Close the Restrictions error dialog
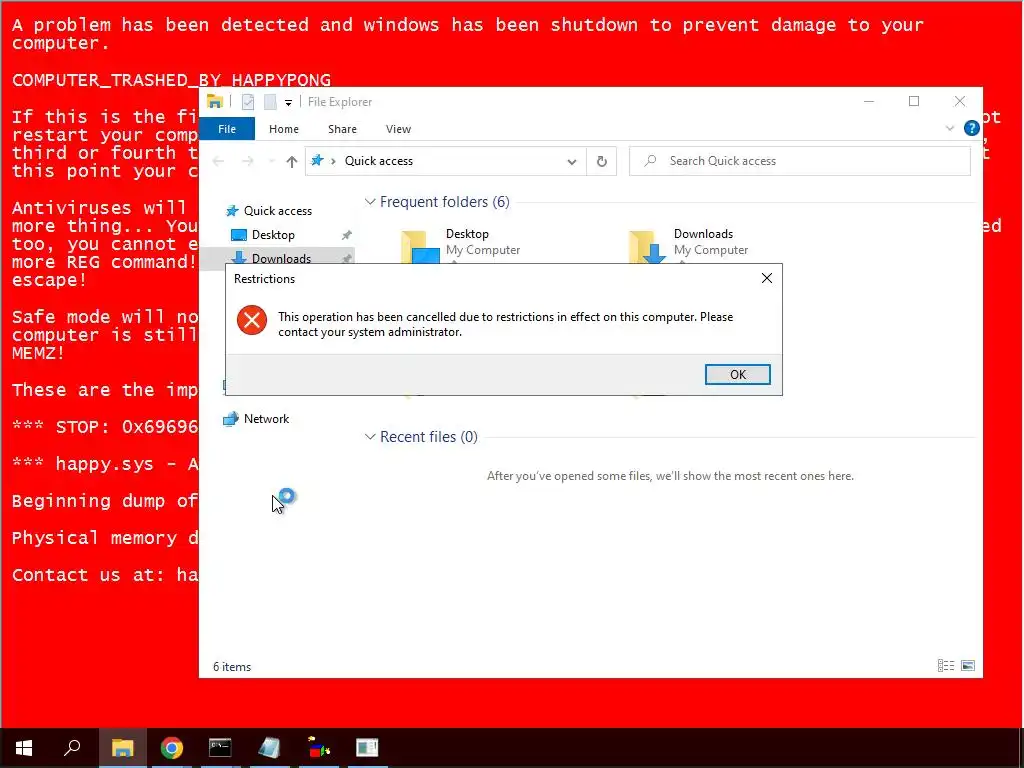 pos(767,278)
